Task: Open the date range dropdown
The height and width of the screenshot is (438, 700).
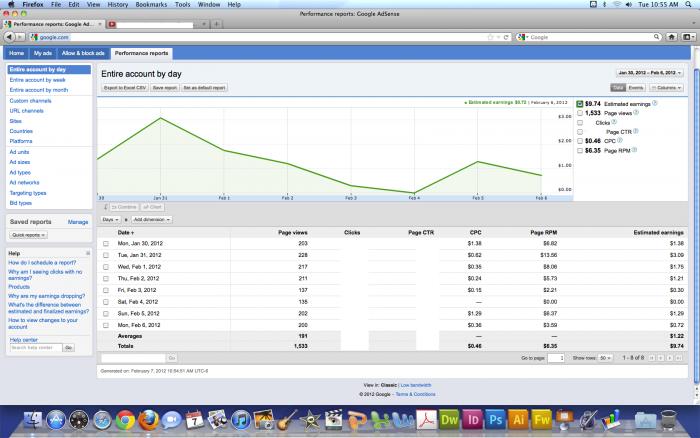Action: (650, 73)
